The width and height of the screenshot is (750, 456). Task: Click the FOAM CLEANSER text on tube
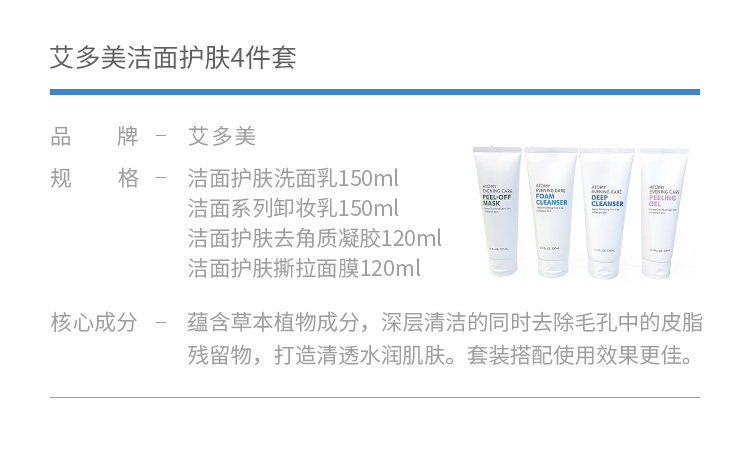pos(551,200)
